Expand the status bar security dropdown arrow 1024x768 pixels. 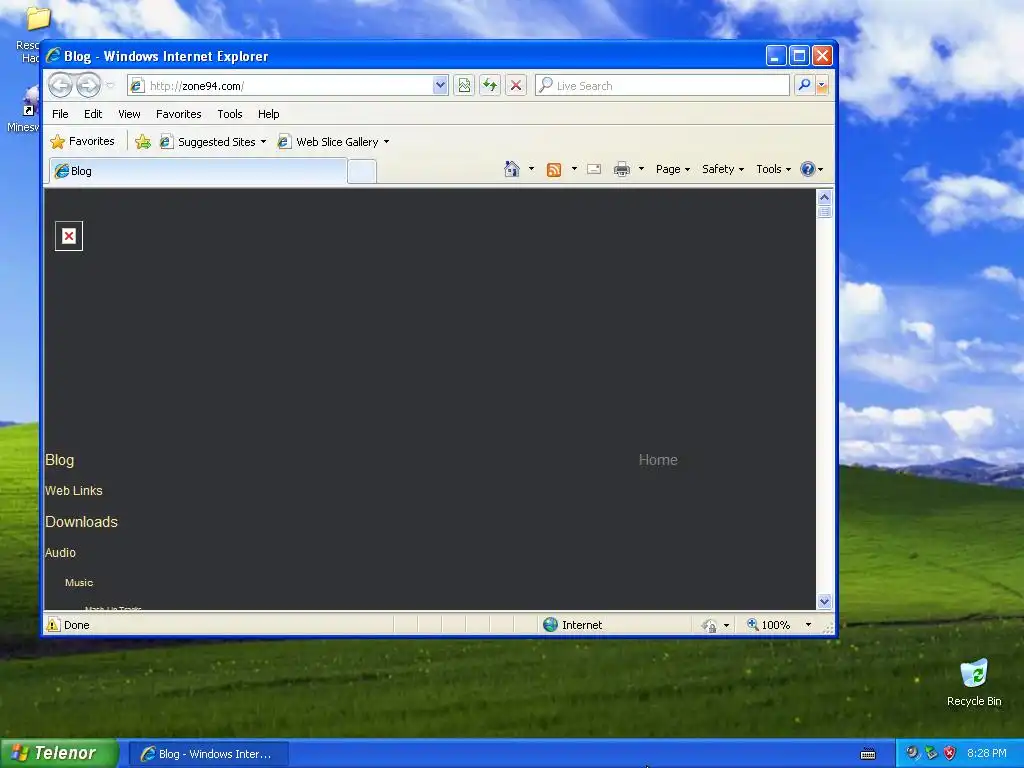pyautogui.click(x=726, y=626)
